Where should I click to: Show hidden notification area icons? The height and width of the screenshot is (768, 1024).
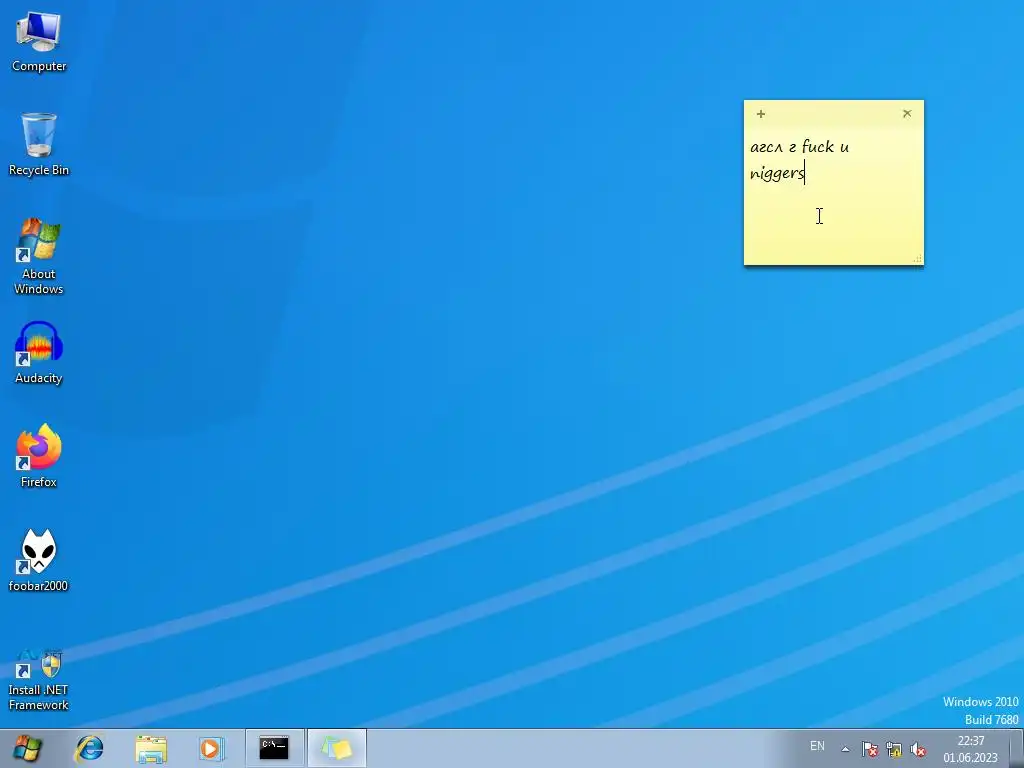click(845, 749)
